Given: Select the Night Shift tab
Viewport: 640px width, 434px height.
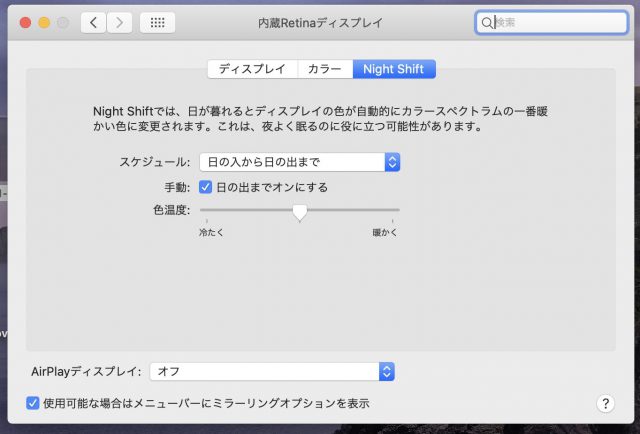Looking at the screenshot, I should coord(394,69).
